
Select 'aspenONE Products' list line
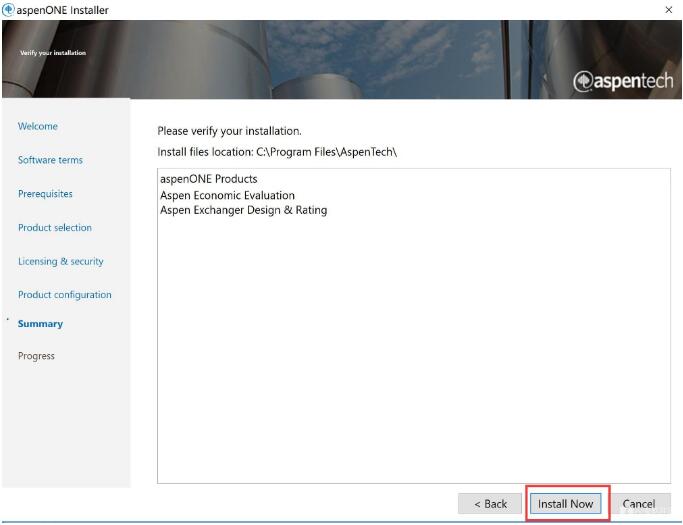click(x=209, y=179)
